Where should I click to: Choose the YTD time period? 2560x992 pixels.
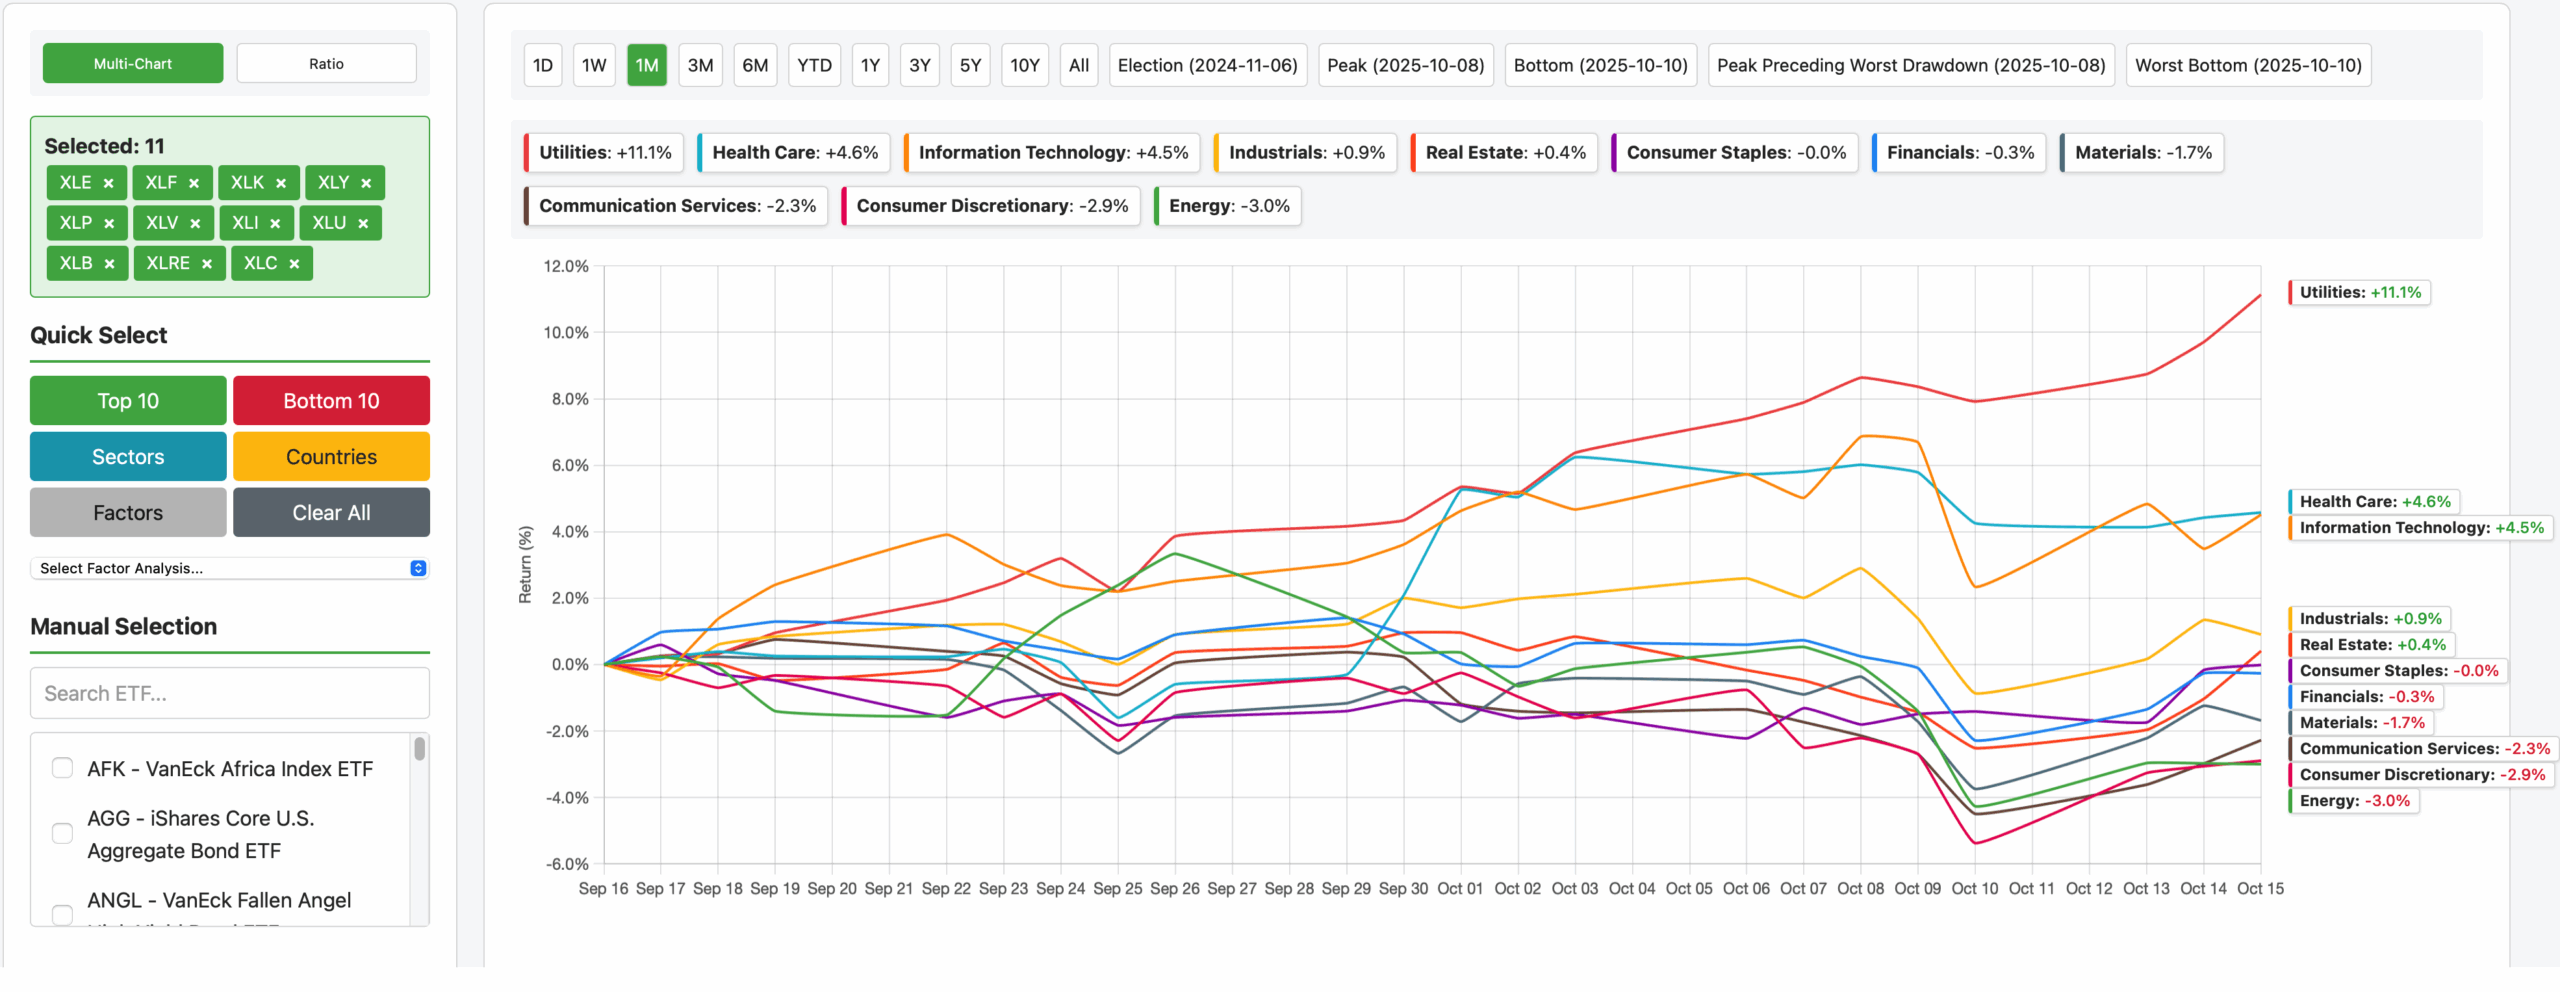pyautogui.click(x=814, y=66)
